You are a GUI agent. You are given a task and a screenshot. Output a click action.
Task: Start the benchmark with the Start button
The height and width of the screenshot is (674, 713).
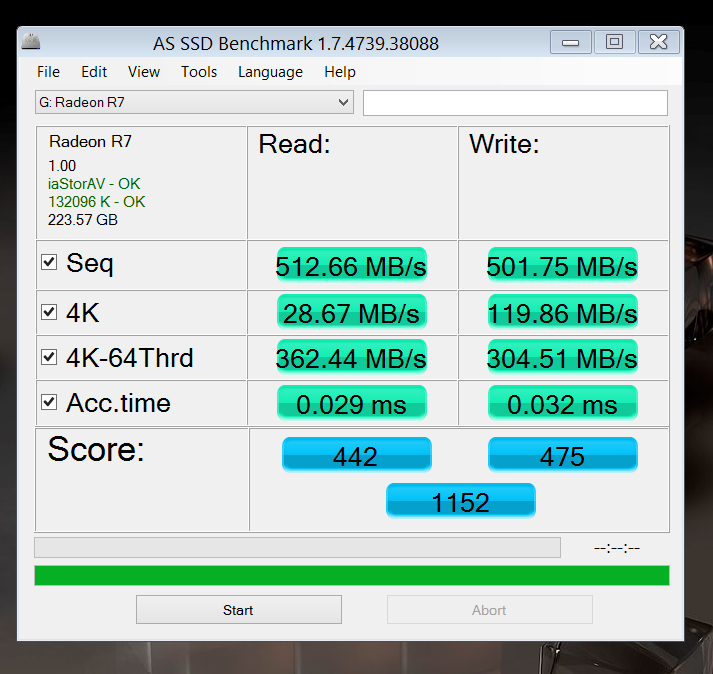point(239,610)
